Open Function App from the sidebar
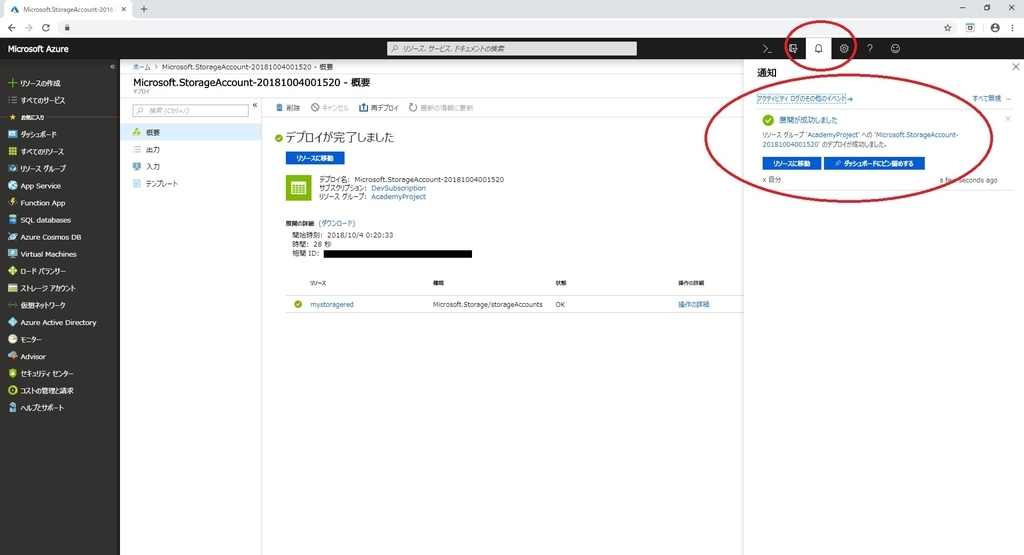 click(x=37, y=203)
